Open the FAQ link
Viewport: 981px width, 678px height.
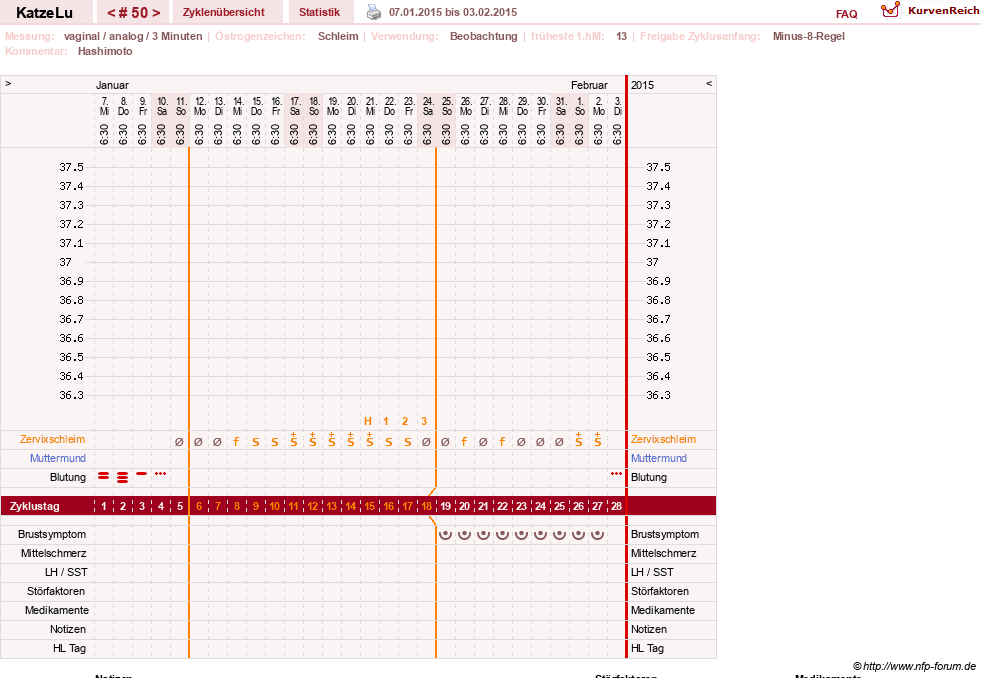(846, 14)
